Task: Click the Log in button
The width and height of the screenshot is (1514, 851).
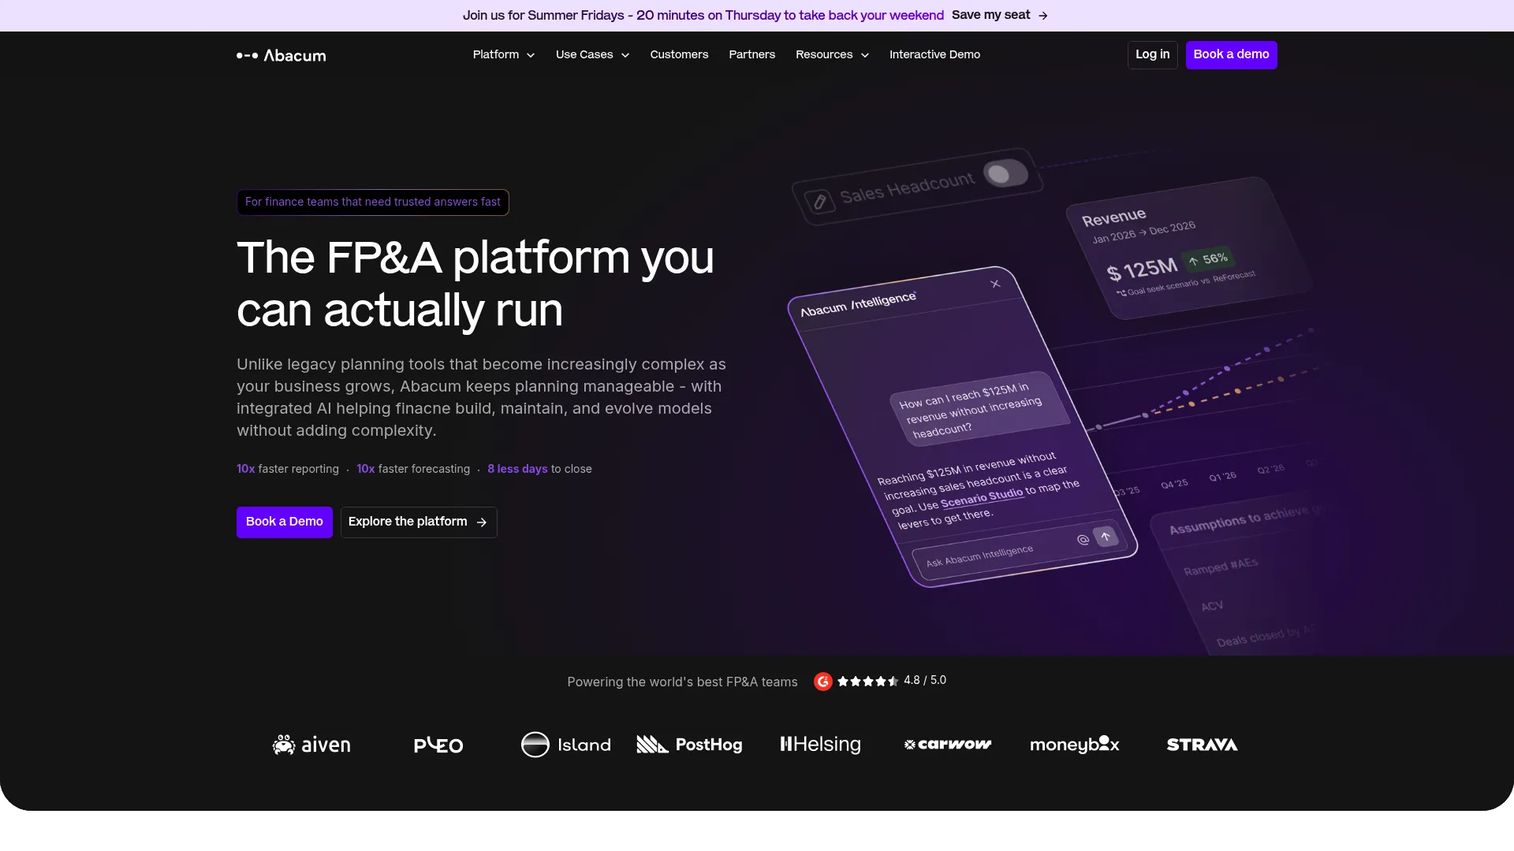Action: pos(1152,55)
